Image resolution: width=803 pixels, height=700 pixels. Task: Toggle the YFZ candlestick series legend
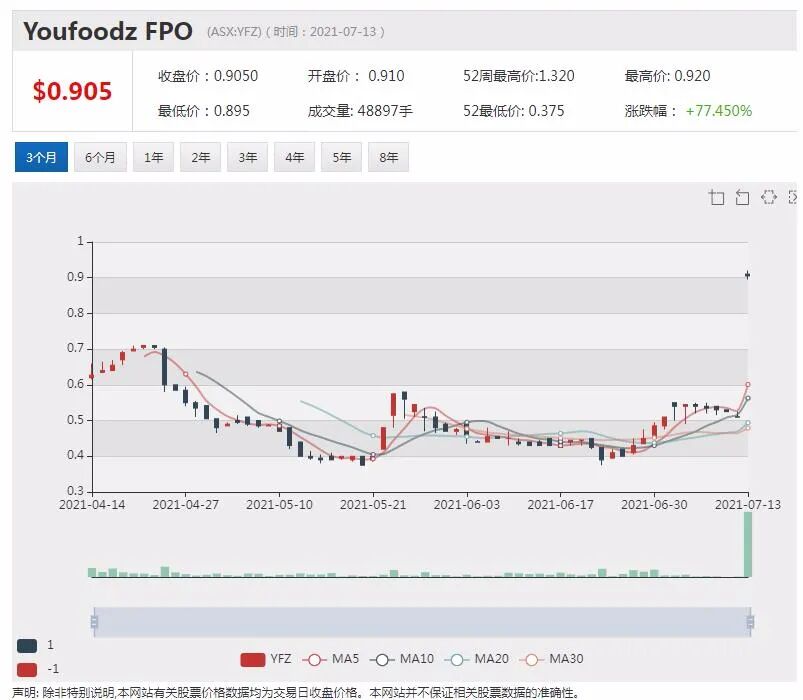tap(266, 659)
